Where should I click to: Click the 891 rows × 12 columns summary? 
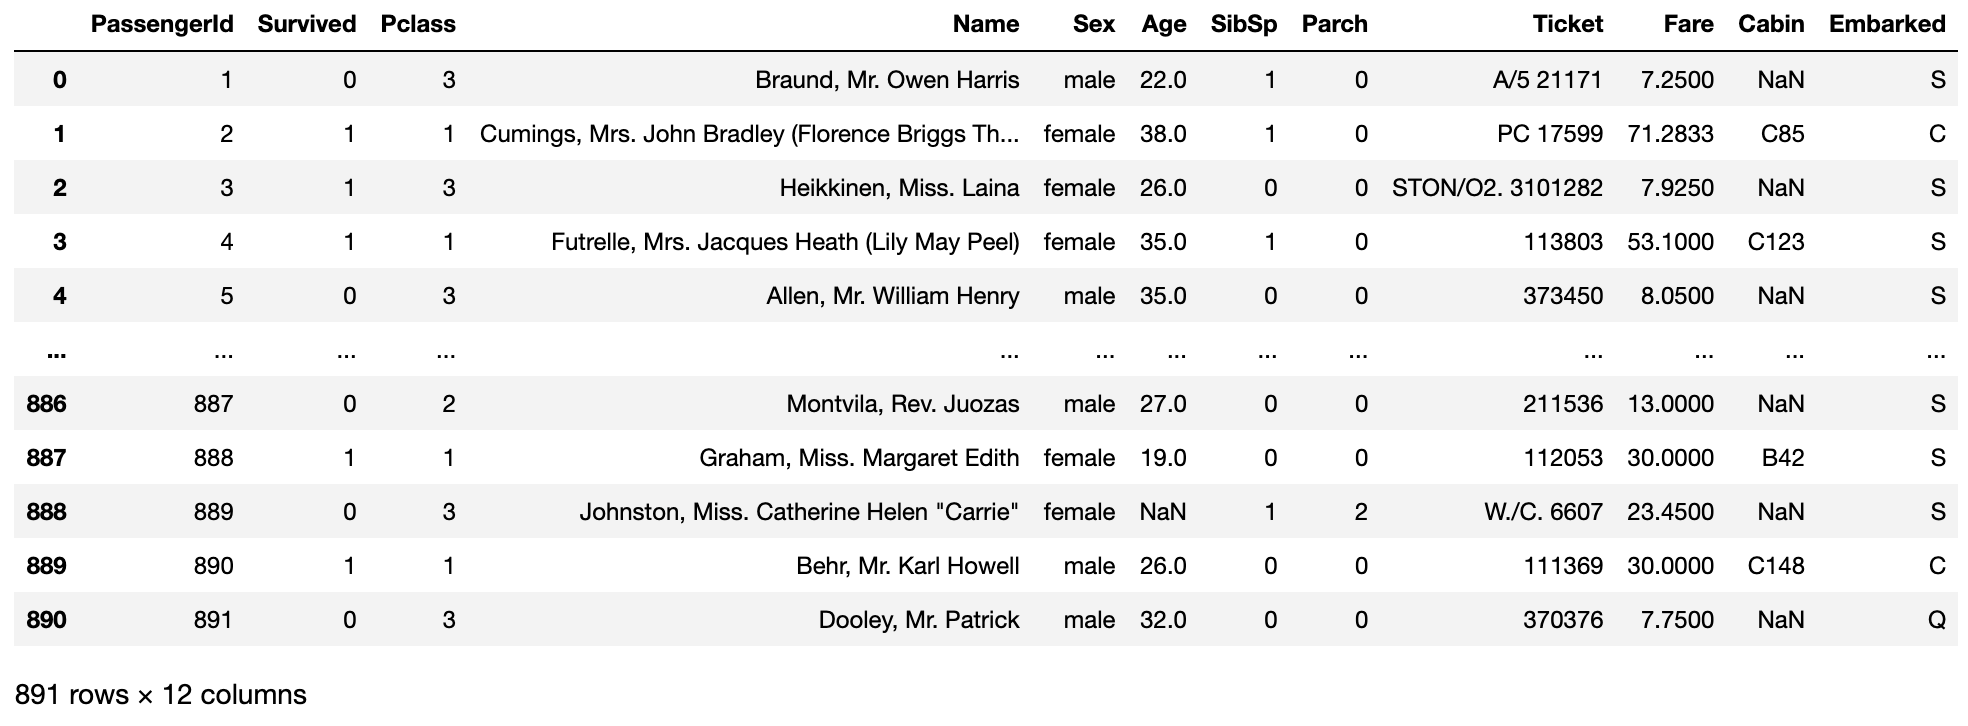point(161,694)
